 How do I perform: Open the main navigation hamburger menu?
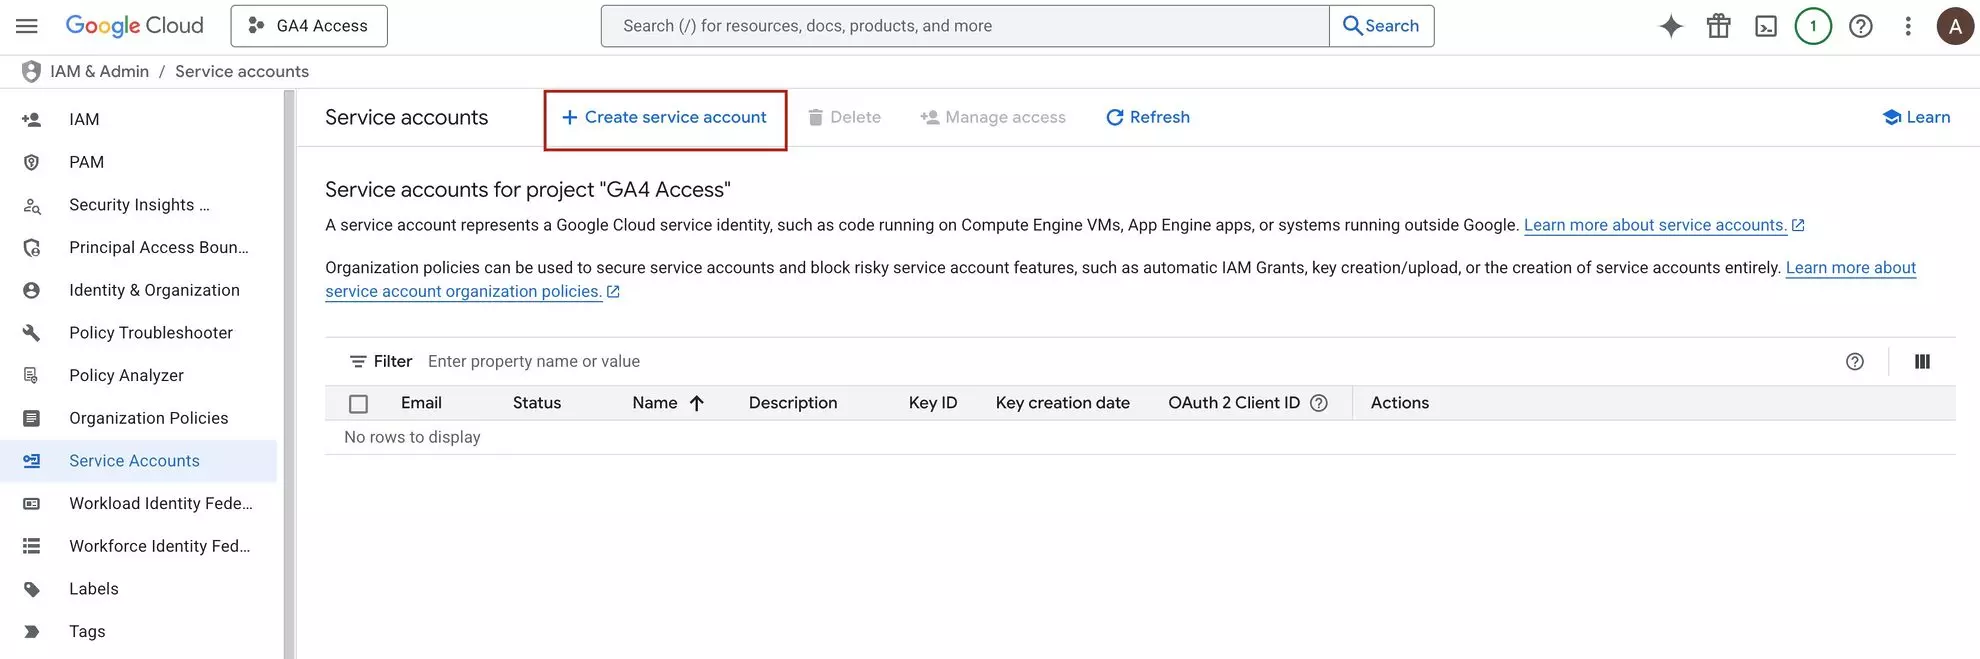pos(27,26)
